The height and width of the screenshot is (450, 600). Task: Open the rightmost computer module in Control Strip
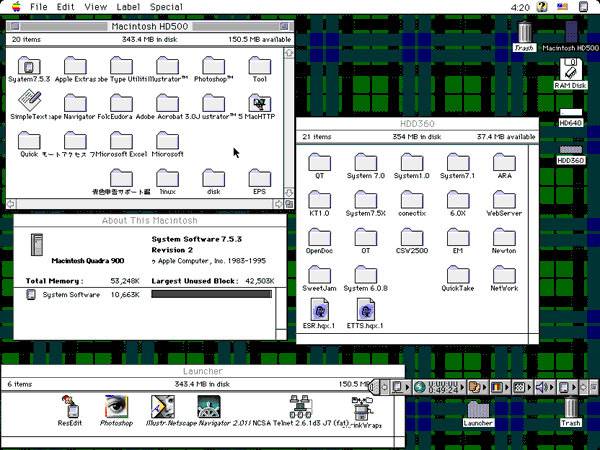(567, 387)
